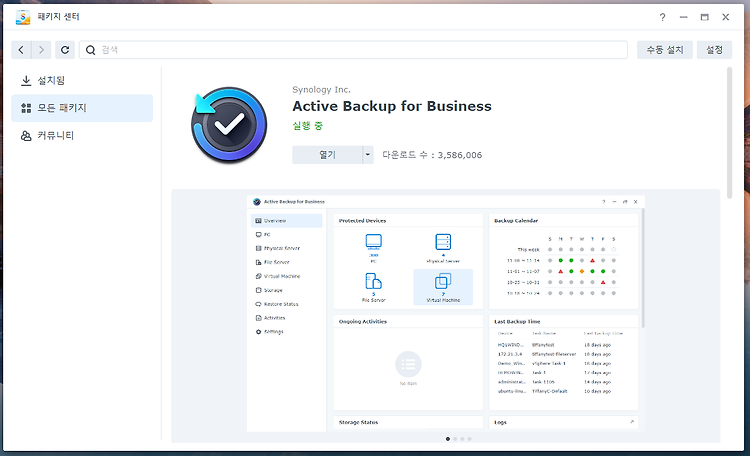Expand the dropdown arrow next to 열기

(x=368, y=155)
